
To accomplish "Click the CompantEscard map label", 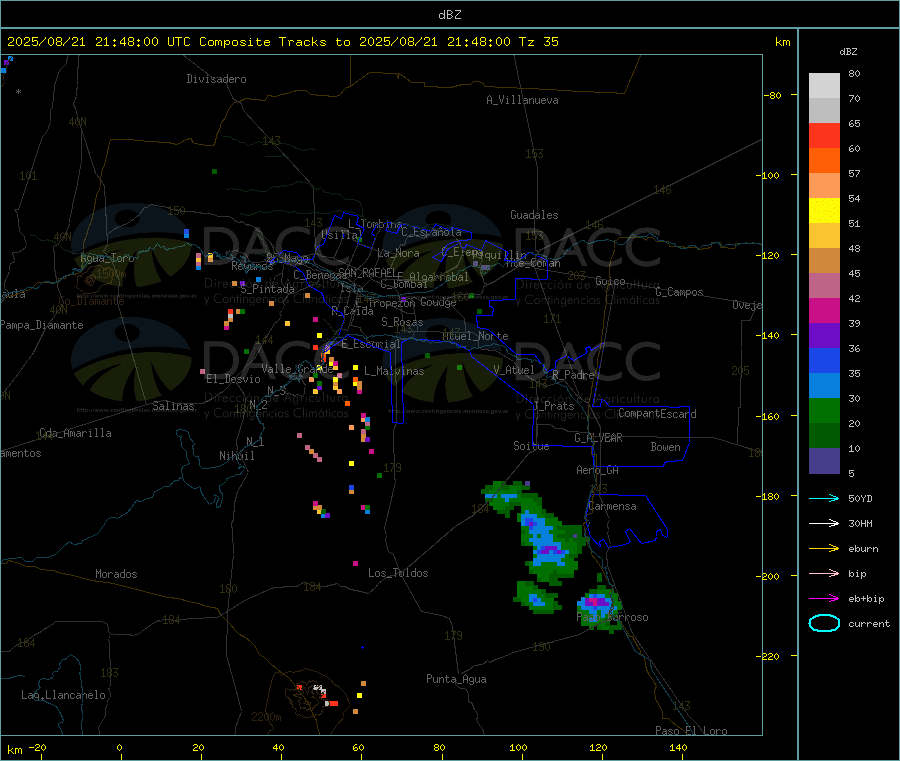I will click(x=657, y=414).
